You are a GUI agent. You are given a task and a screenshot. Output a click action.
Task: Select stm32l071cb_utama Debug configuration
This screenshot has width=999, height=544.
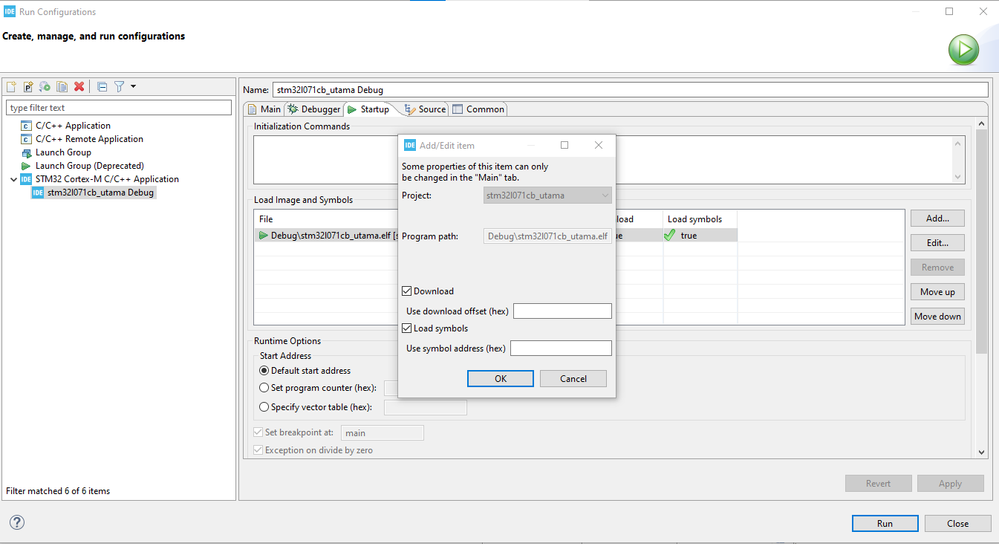pyautogui.click(x=100, y=192)
